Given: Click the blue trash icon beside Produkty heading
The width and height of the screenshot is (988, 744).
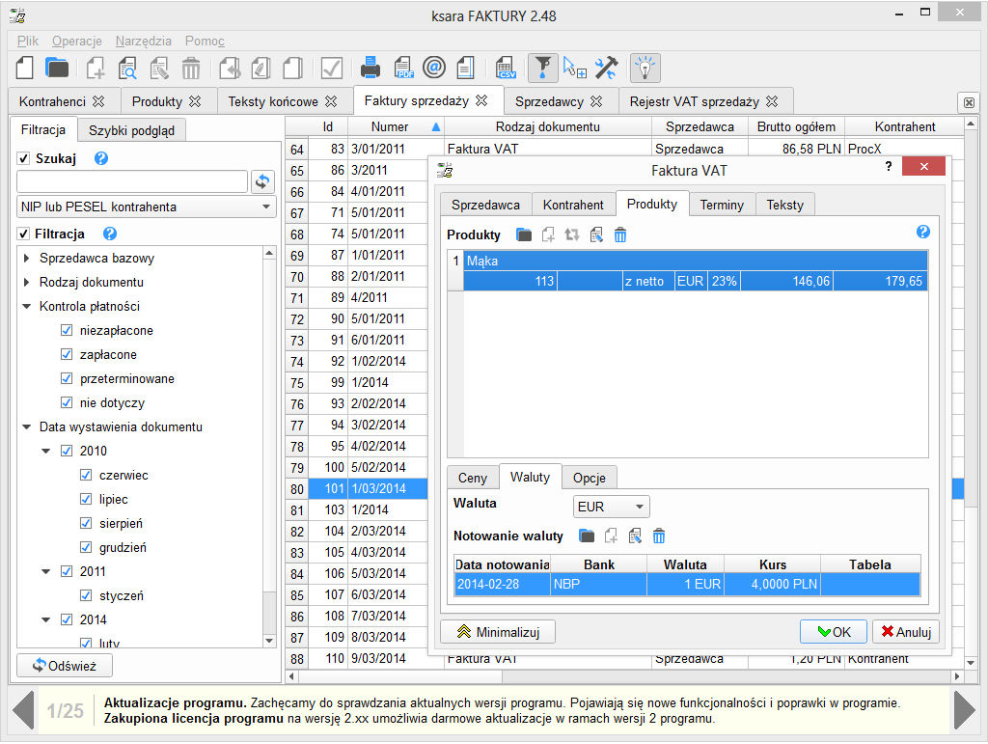Looking at the screenshot, I should click(620, 235).
